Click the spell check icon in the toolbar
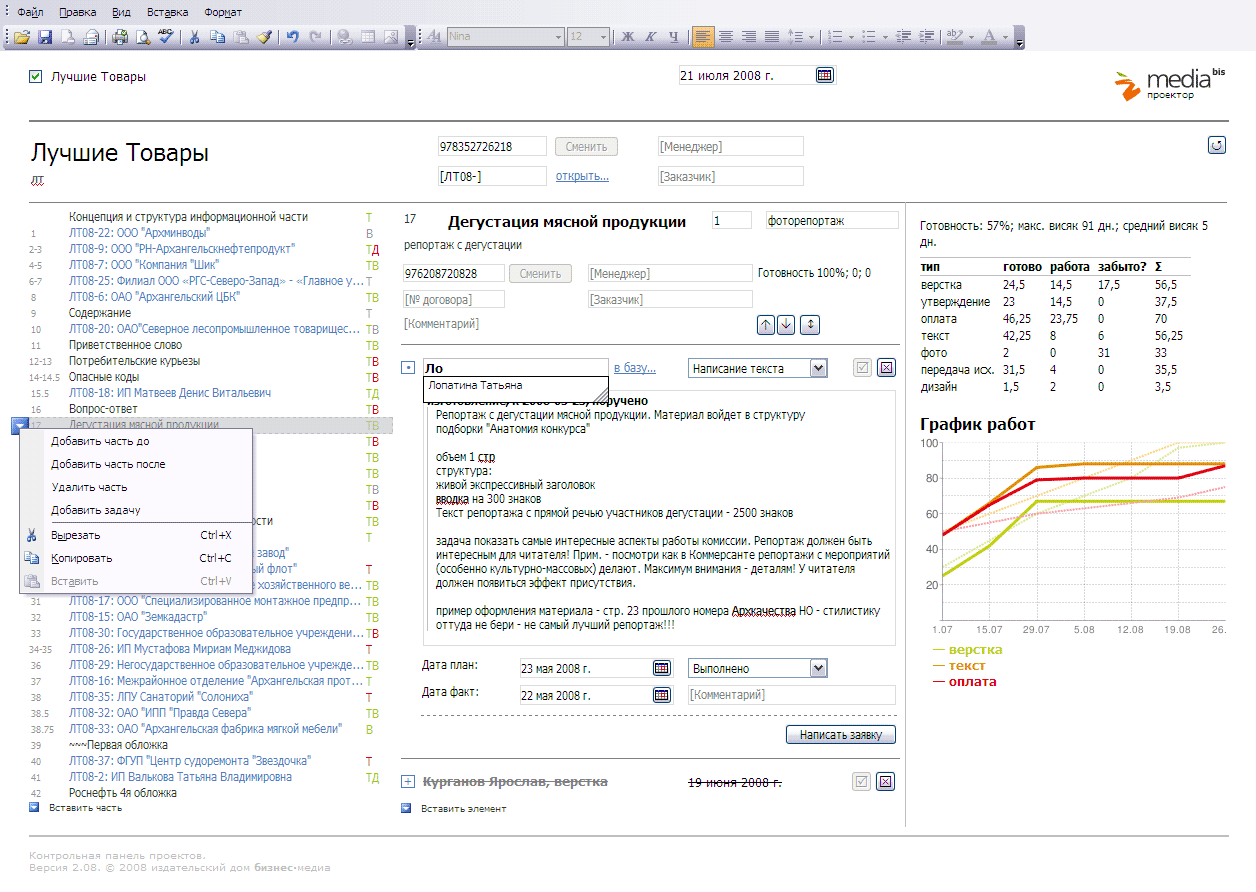This screenshot has height=892, width=1256. pos(166,37)
